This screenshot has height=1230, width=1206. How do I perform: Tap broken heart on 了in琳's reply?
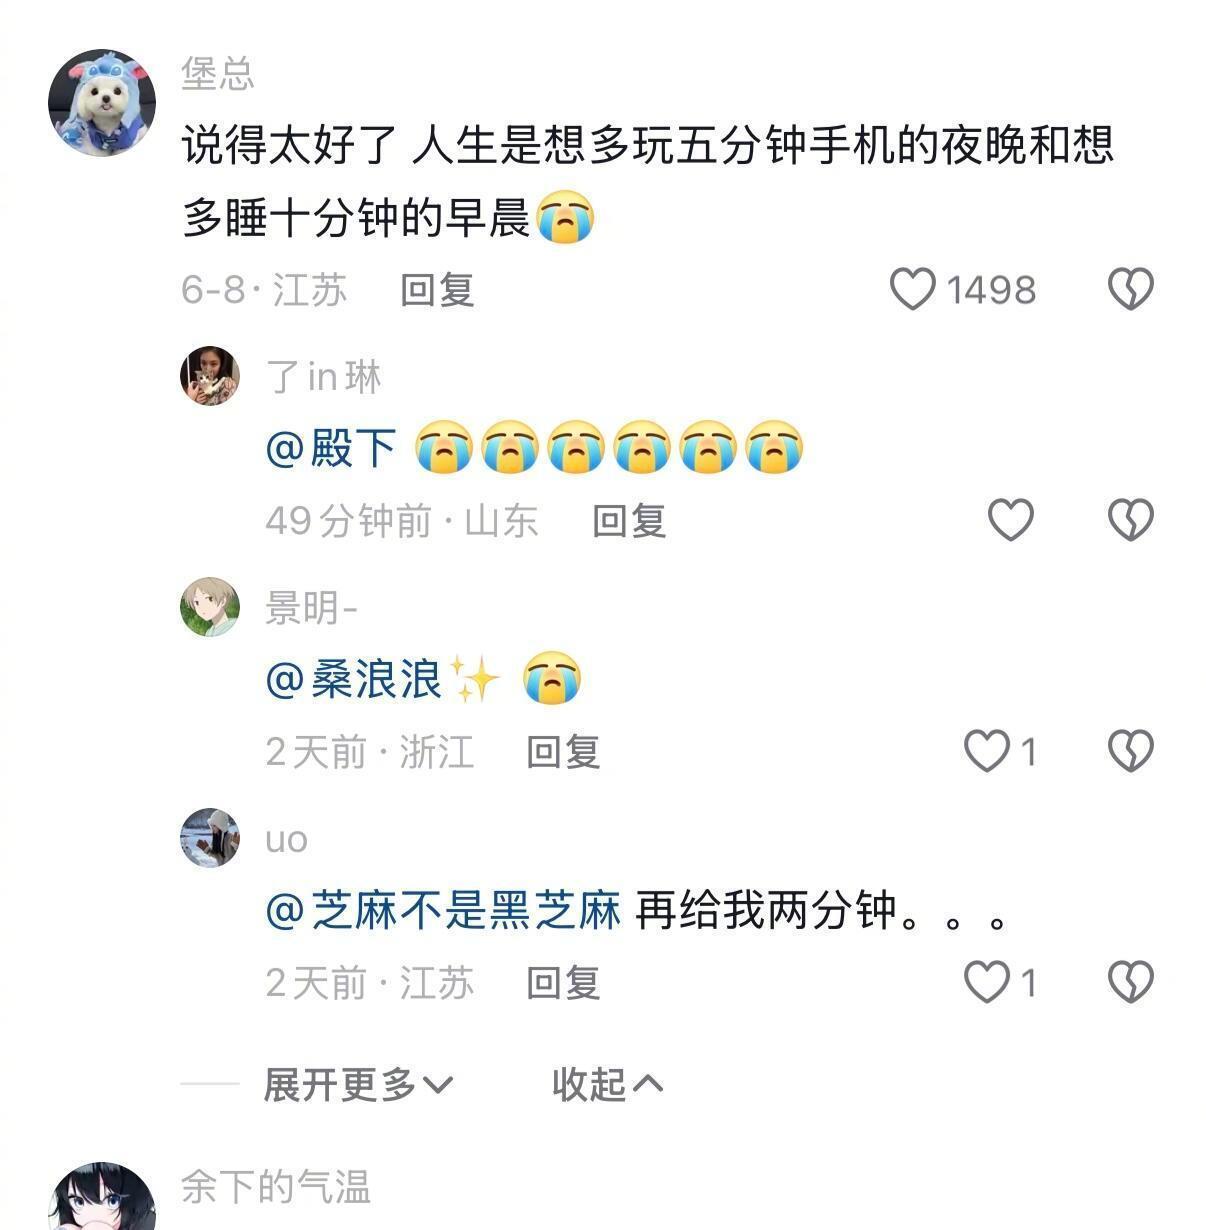coord(1130,520)
